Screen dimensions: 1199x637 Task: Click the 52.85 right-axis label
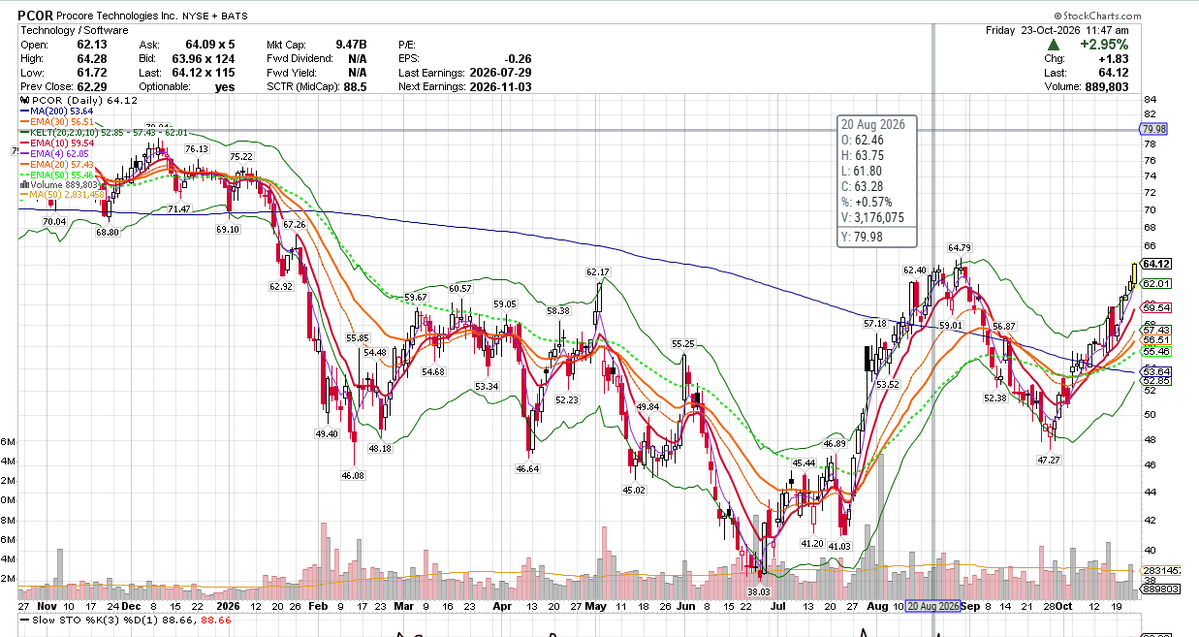click(x=1156, y=381)
